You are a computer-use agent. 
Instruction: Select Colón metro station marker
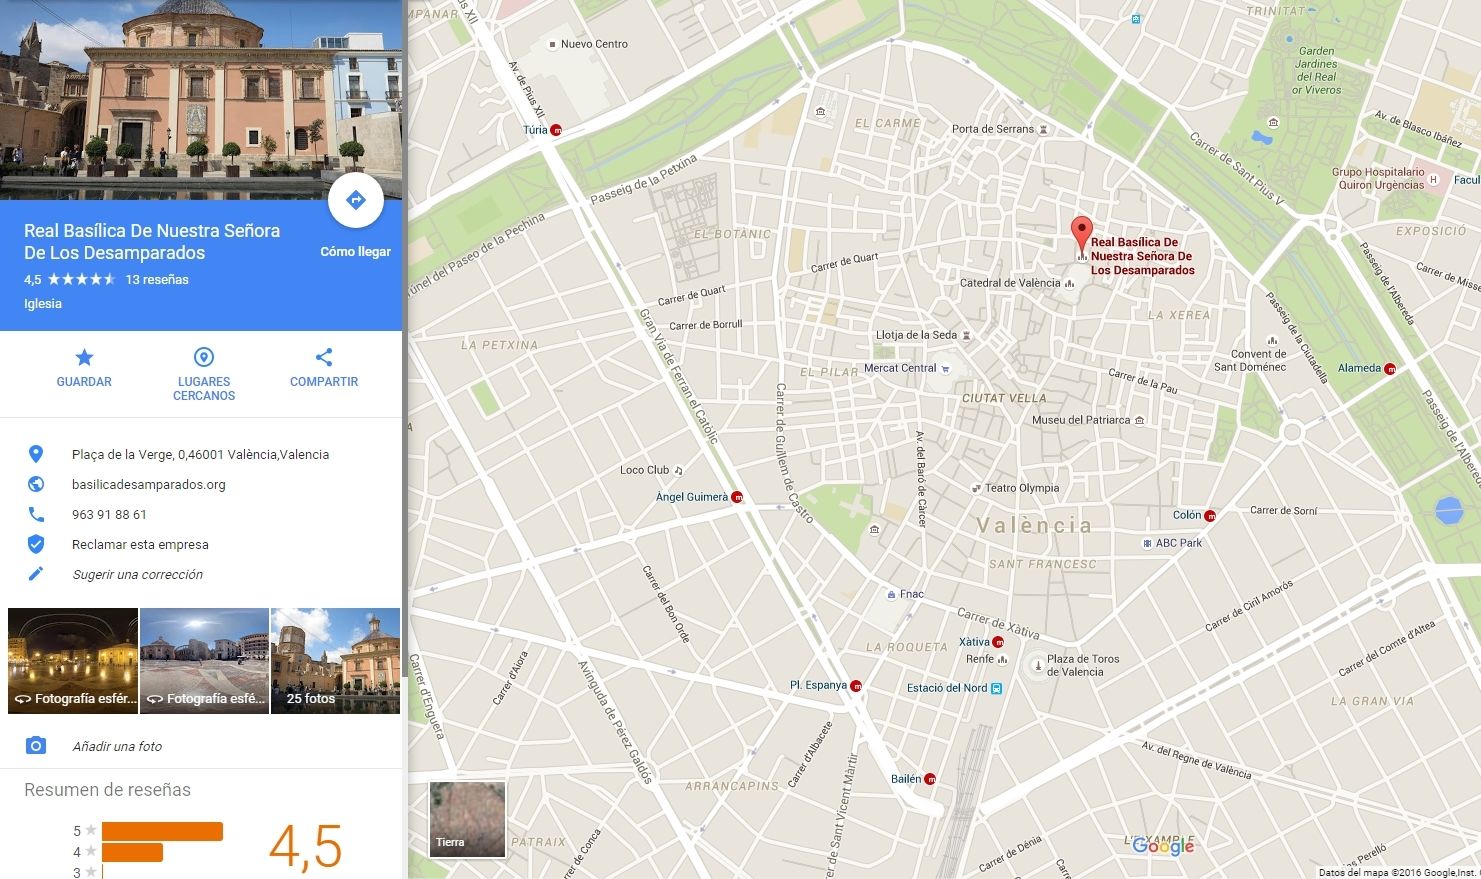[1210, 516]
